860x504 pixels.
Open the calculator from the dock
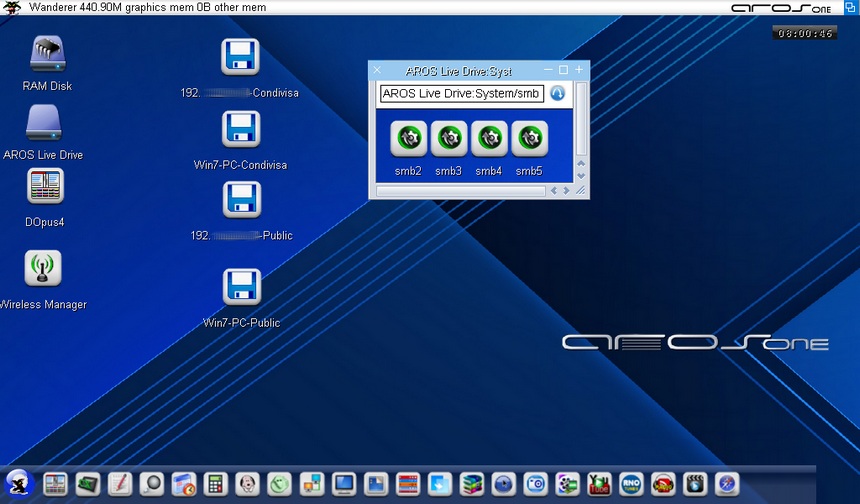214,484
